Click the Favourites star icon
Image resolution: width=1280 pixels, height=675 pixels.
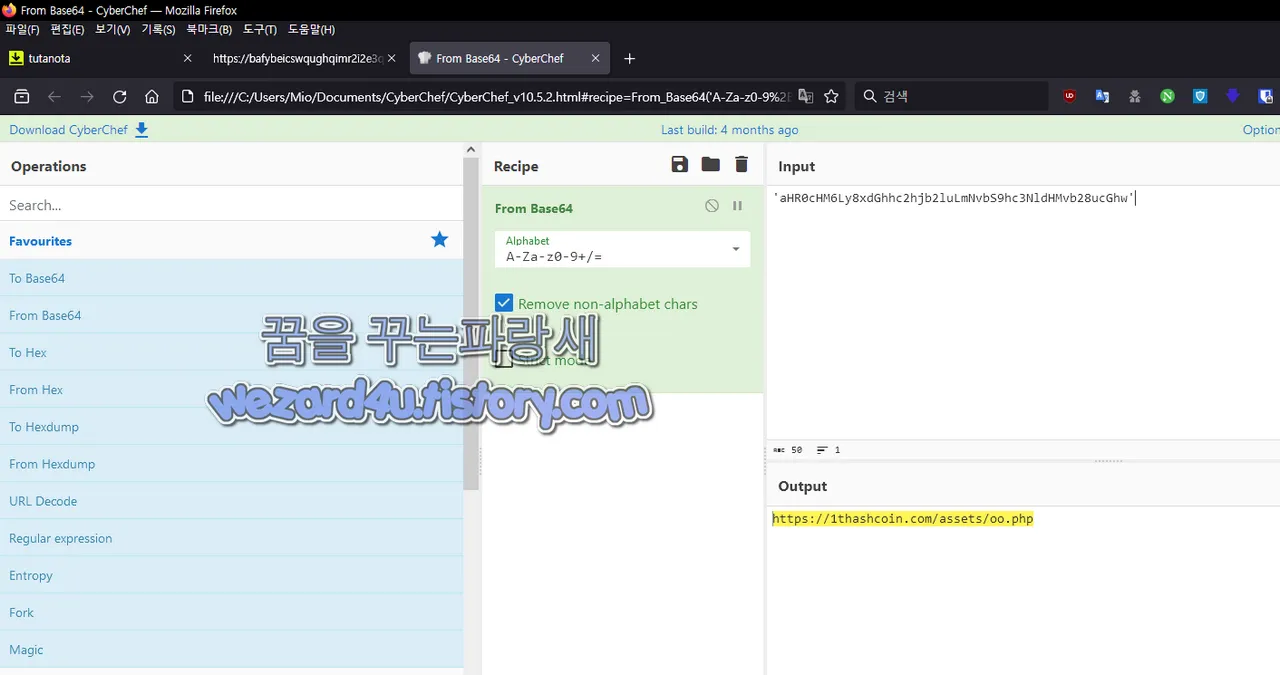(439, 240)
